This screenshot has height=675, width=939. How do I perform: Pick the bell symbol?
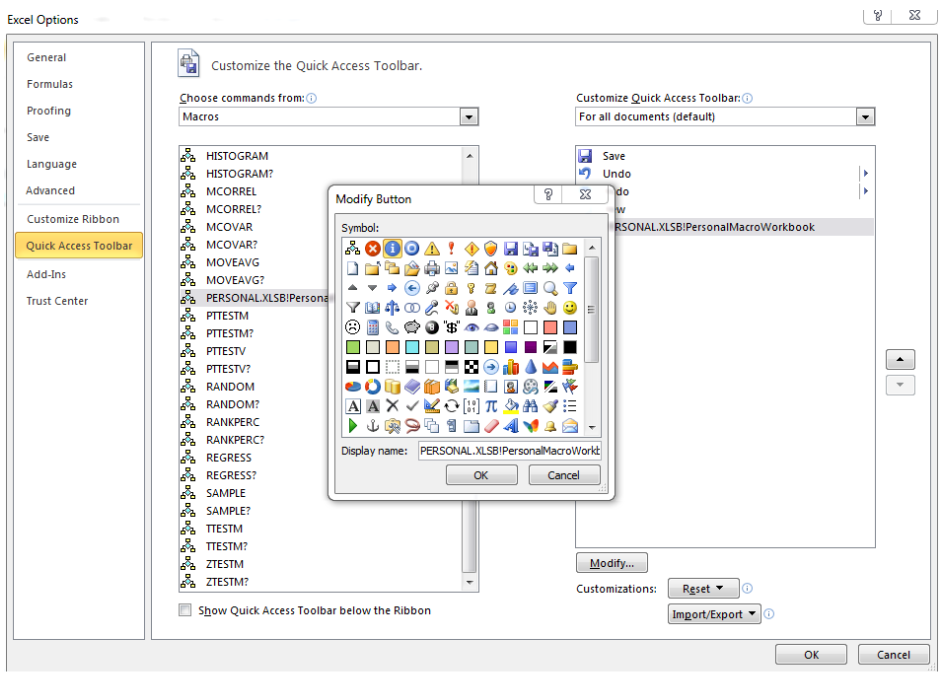tap(550, 426)
